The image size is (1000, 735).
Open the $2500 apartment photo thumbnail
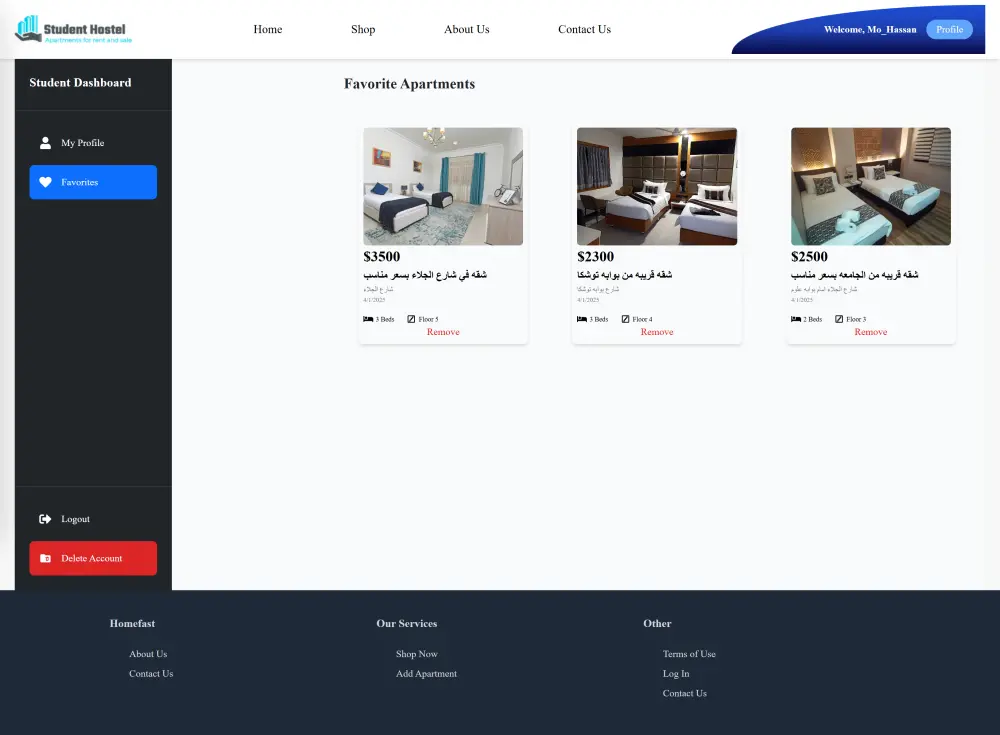point(870,186)
